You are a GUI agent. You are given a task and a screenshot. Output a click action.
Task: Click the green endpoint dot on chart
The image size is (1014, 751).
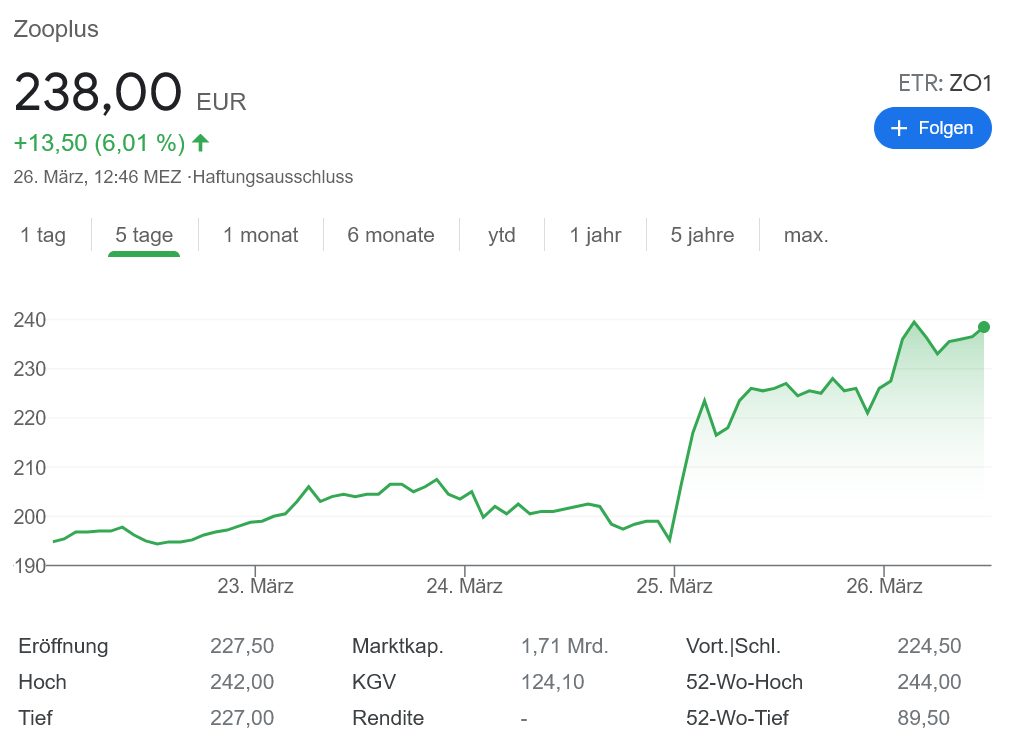(984, 327)
